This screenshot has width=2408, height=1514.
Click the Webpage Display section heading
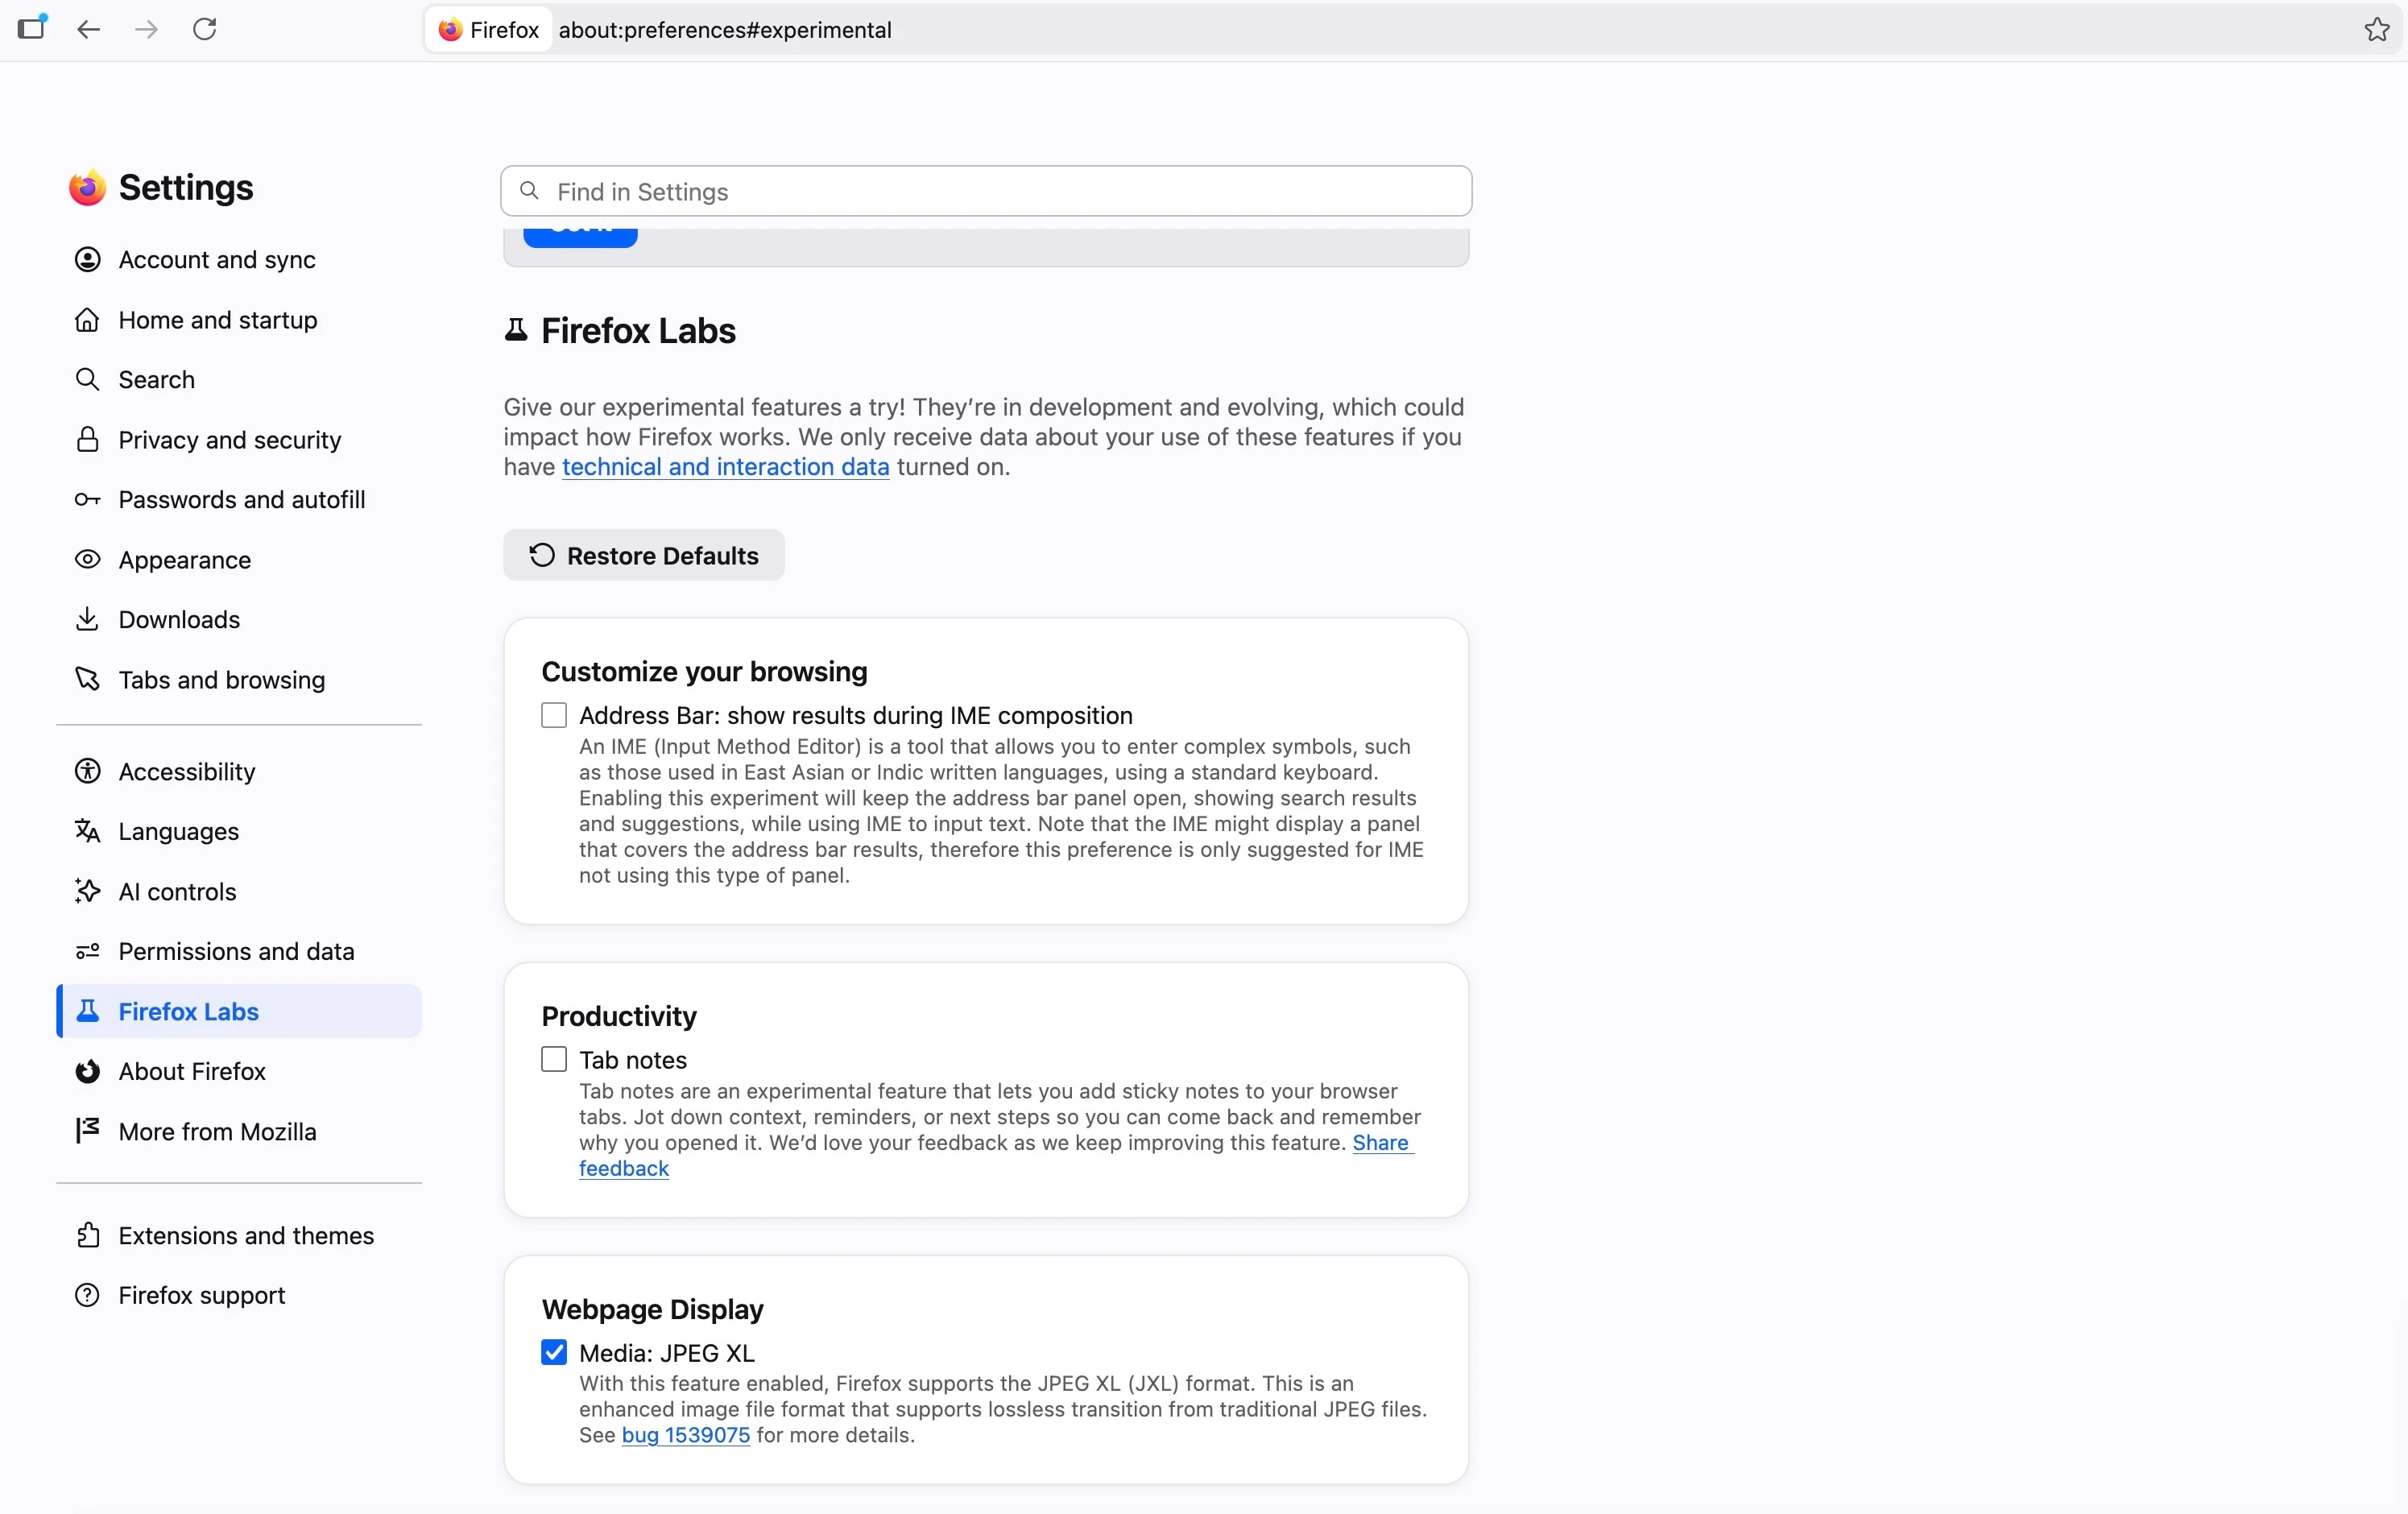coord(652,1310)
